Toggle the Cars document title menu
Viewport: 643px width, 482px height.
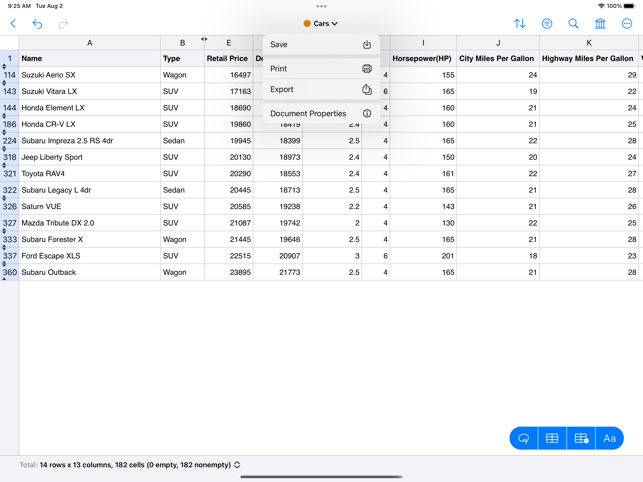tap(321, 23)
